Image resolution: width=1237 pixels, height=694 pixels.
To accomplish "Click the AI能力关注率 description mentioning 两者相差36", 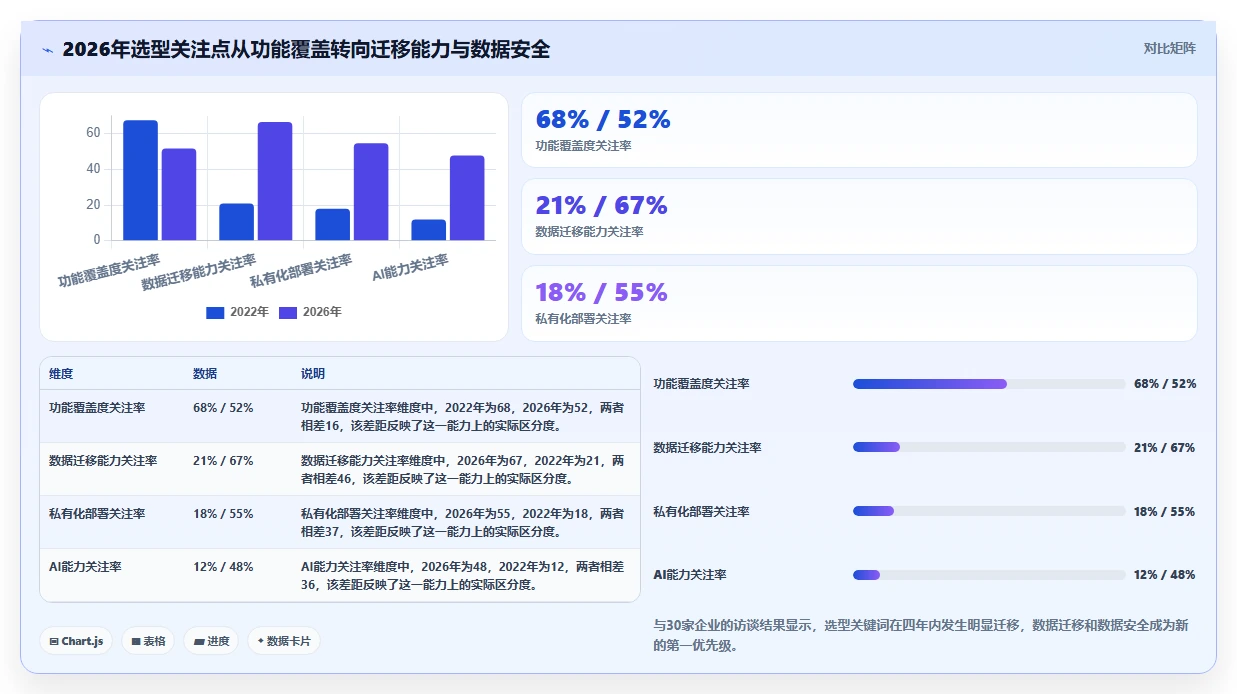I will [462, 575].
